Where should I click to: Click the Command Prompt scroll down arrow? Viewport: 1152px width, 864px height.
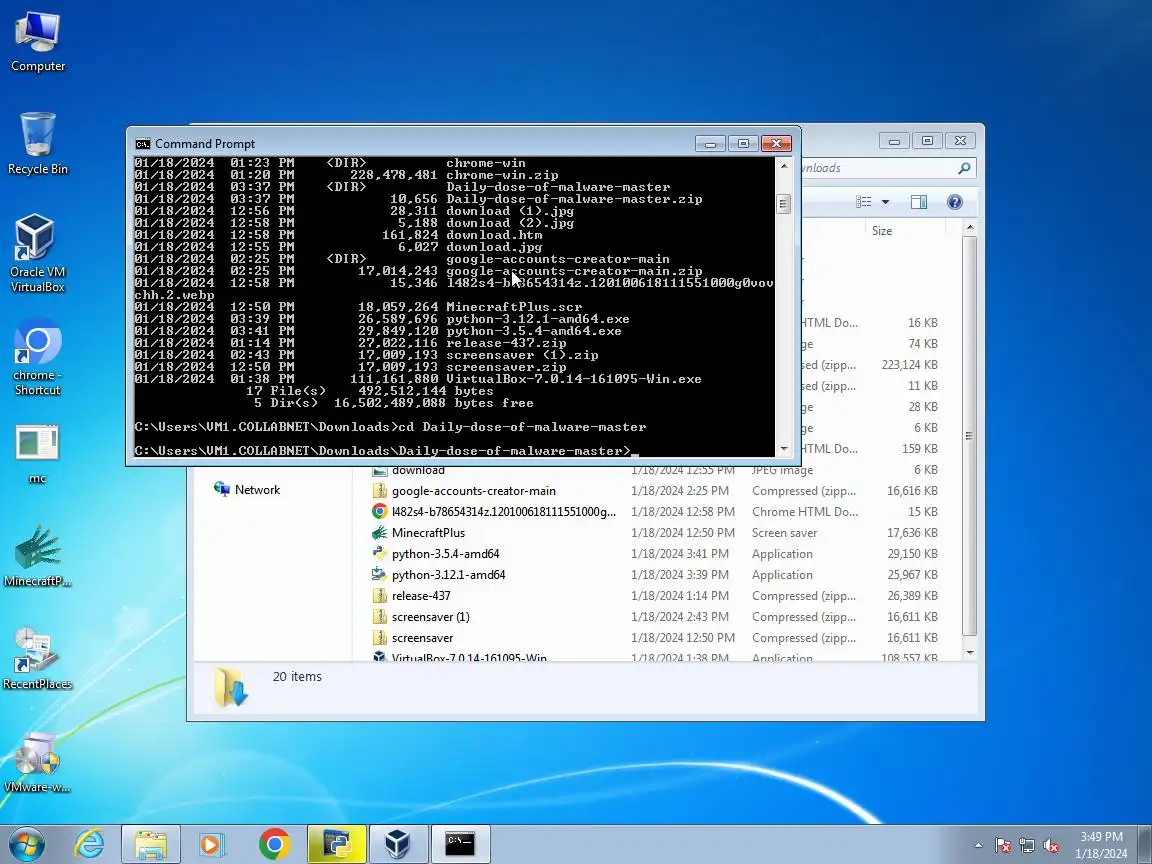pos(784,448)
